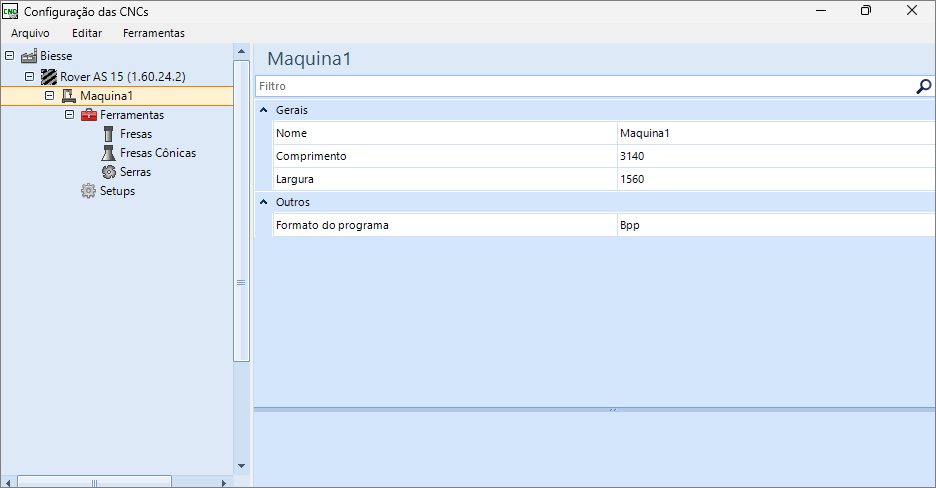
Task: Click the horizontal splitter grip below properties
Action: (x=612, y=410)
